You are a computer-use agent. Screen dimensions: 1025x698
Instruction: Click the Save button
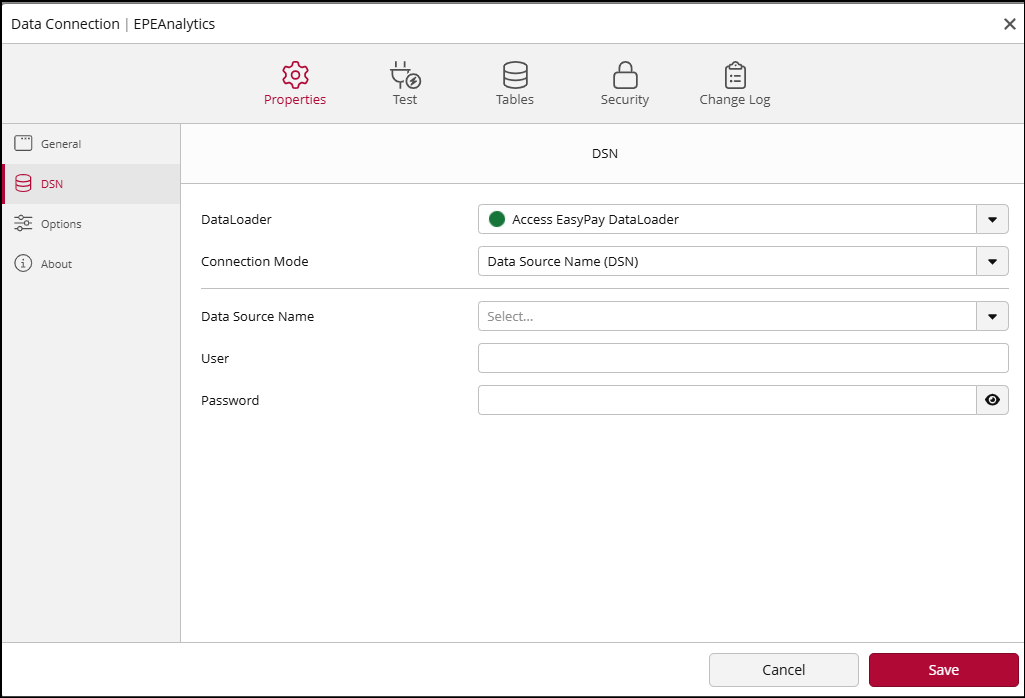(943, 669)
